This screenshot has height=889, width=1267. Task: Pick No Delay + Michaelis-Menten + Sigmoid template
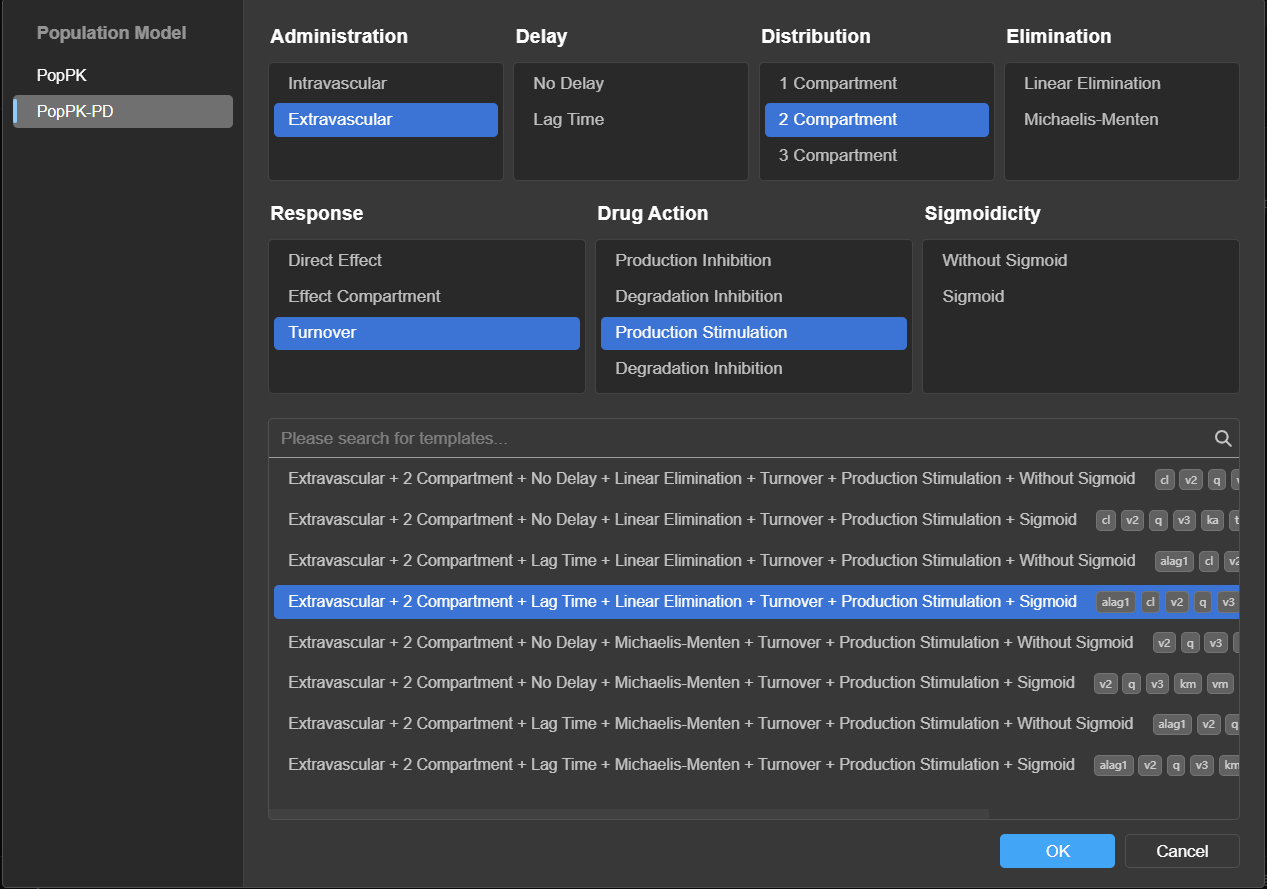[756, 683]
